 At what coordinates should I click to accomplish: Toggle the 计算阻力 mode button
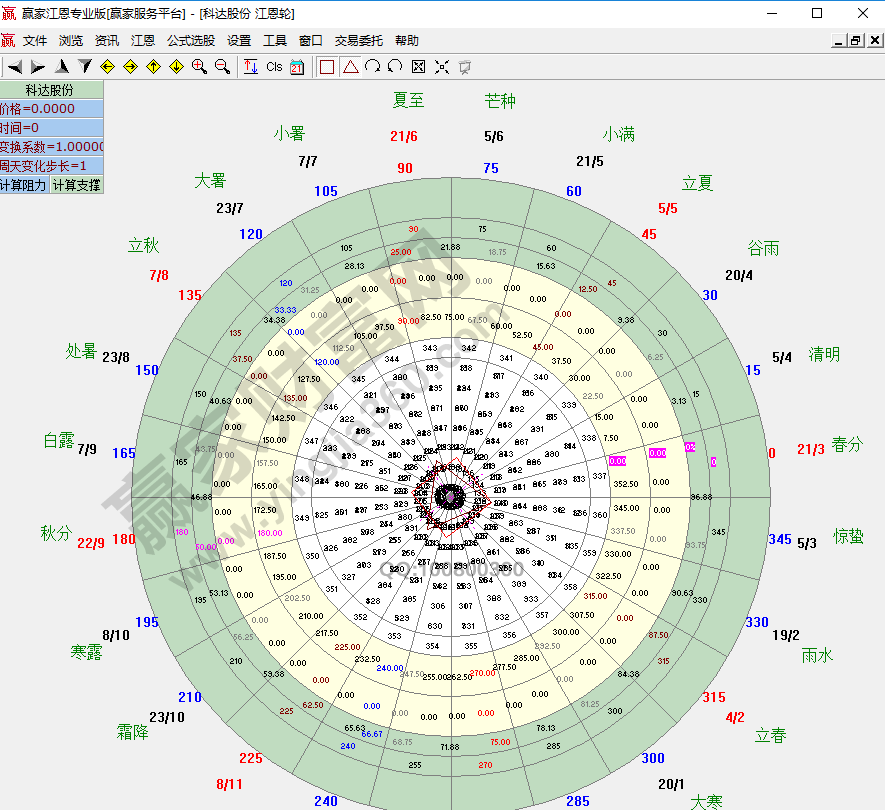[24, 185]
